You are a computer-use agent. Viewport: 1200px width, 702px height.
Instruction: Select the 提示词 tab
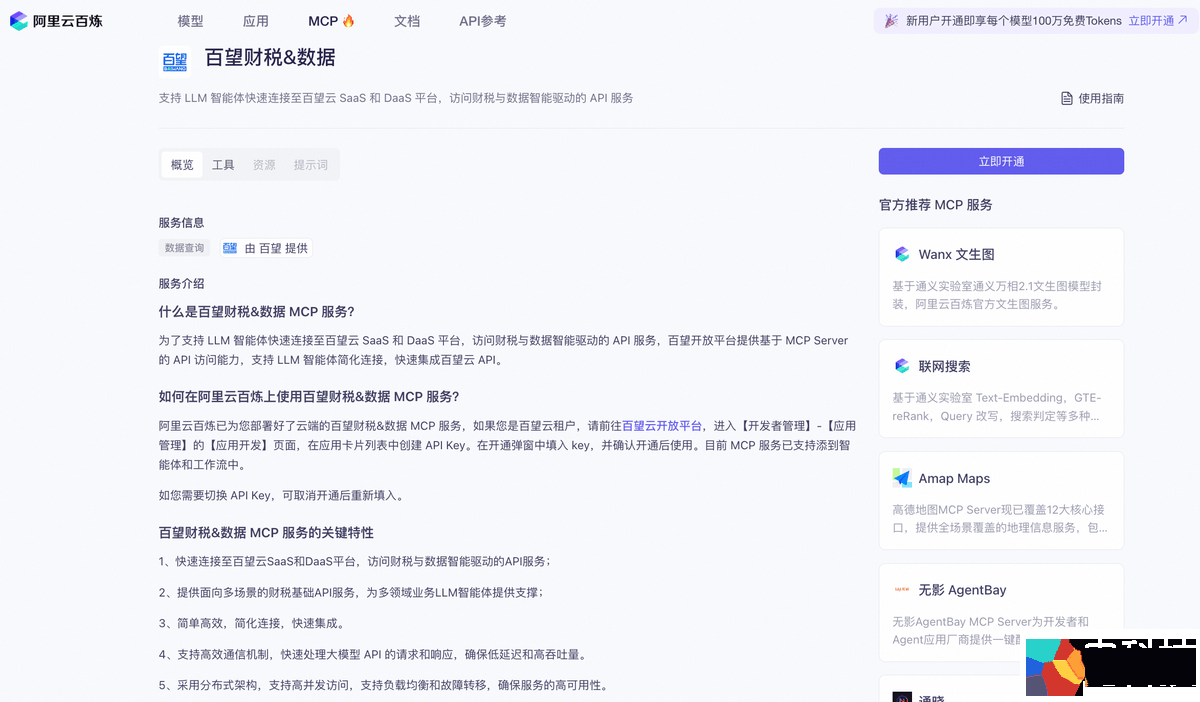pyautogui.click(x=310, y=165)
